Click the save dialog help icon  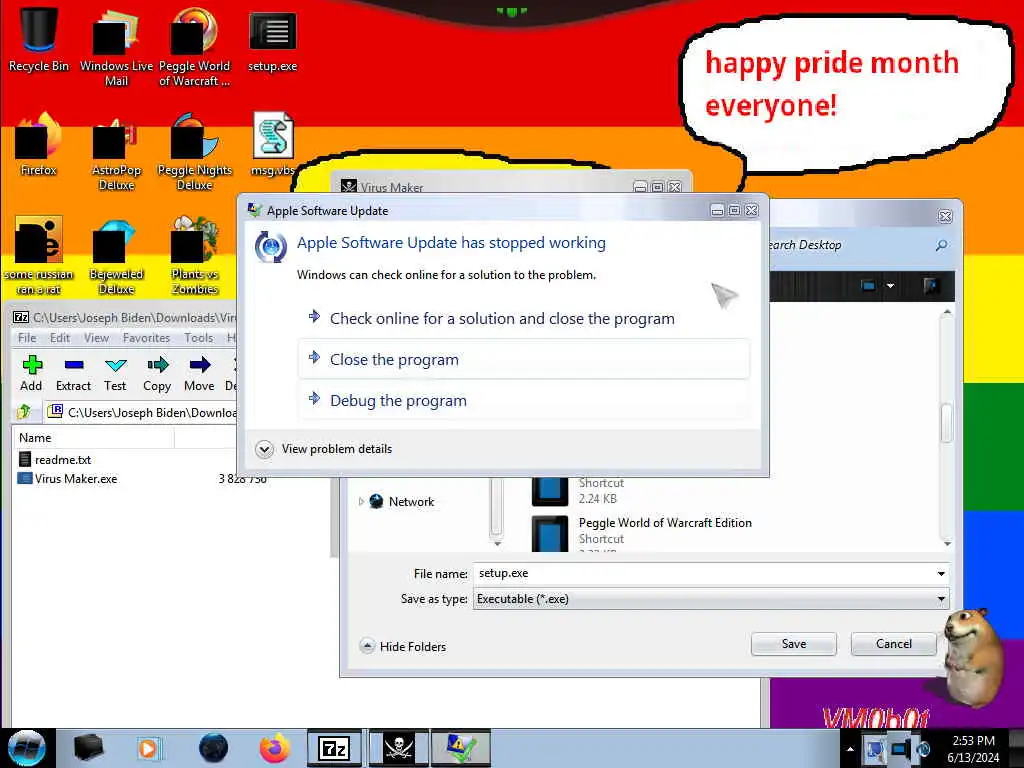[931, 285]
